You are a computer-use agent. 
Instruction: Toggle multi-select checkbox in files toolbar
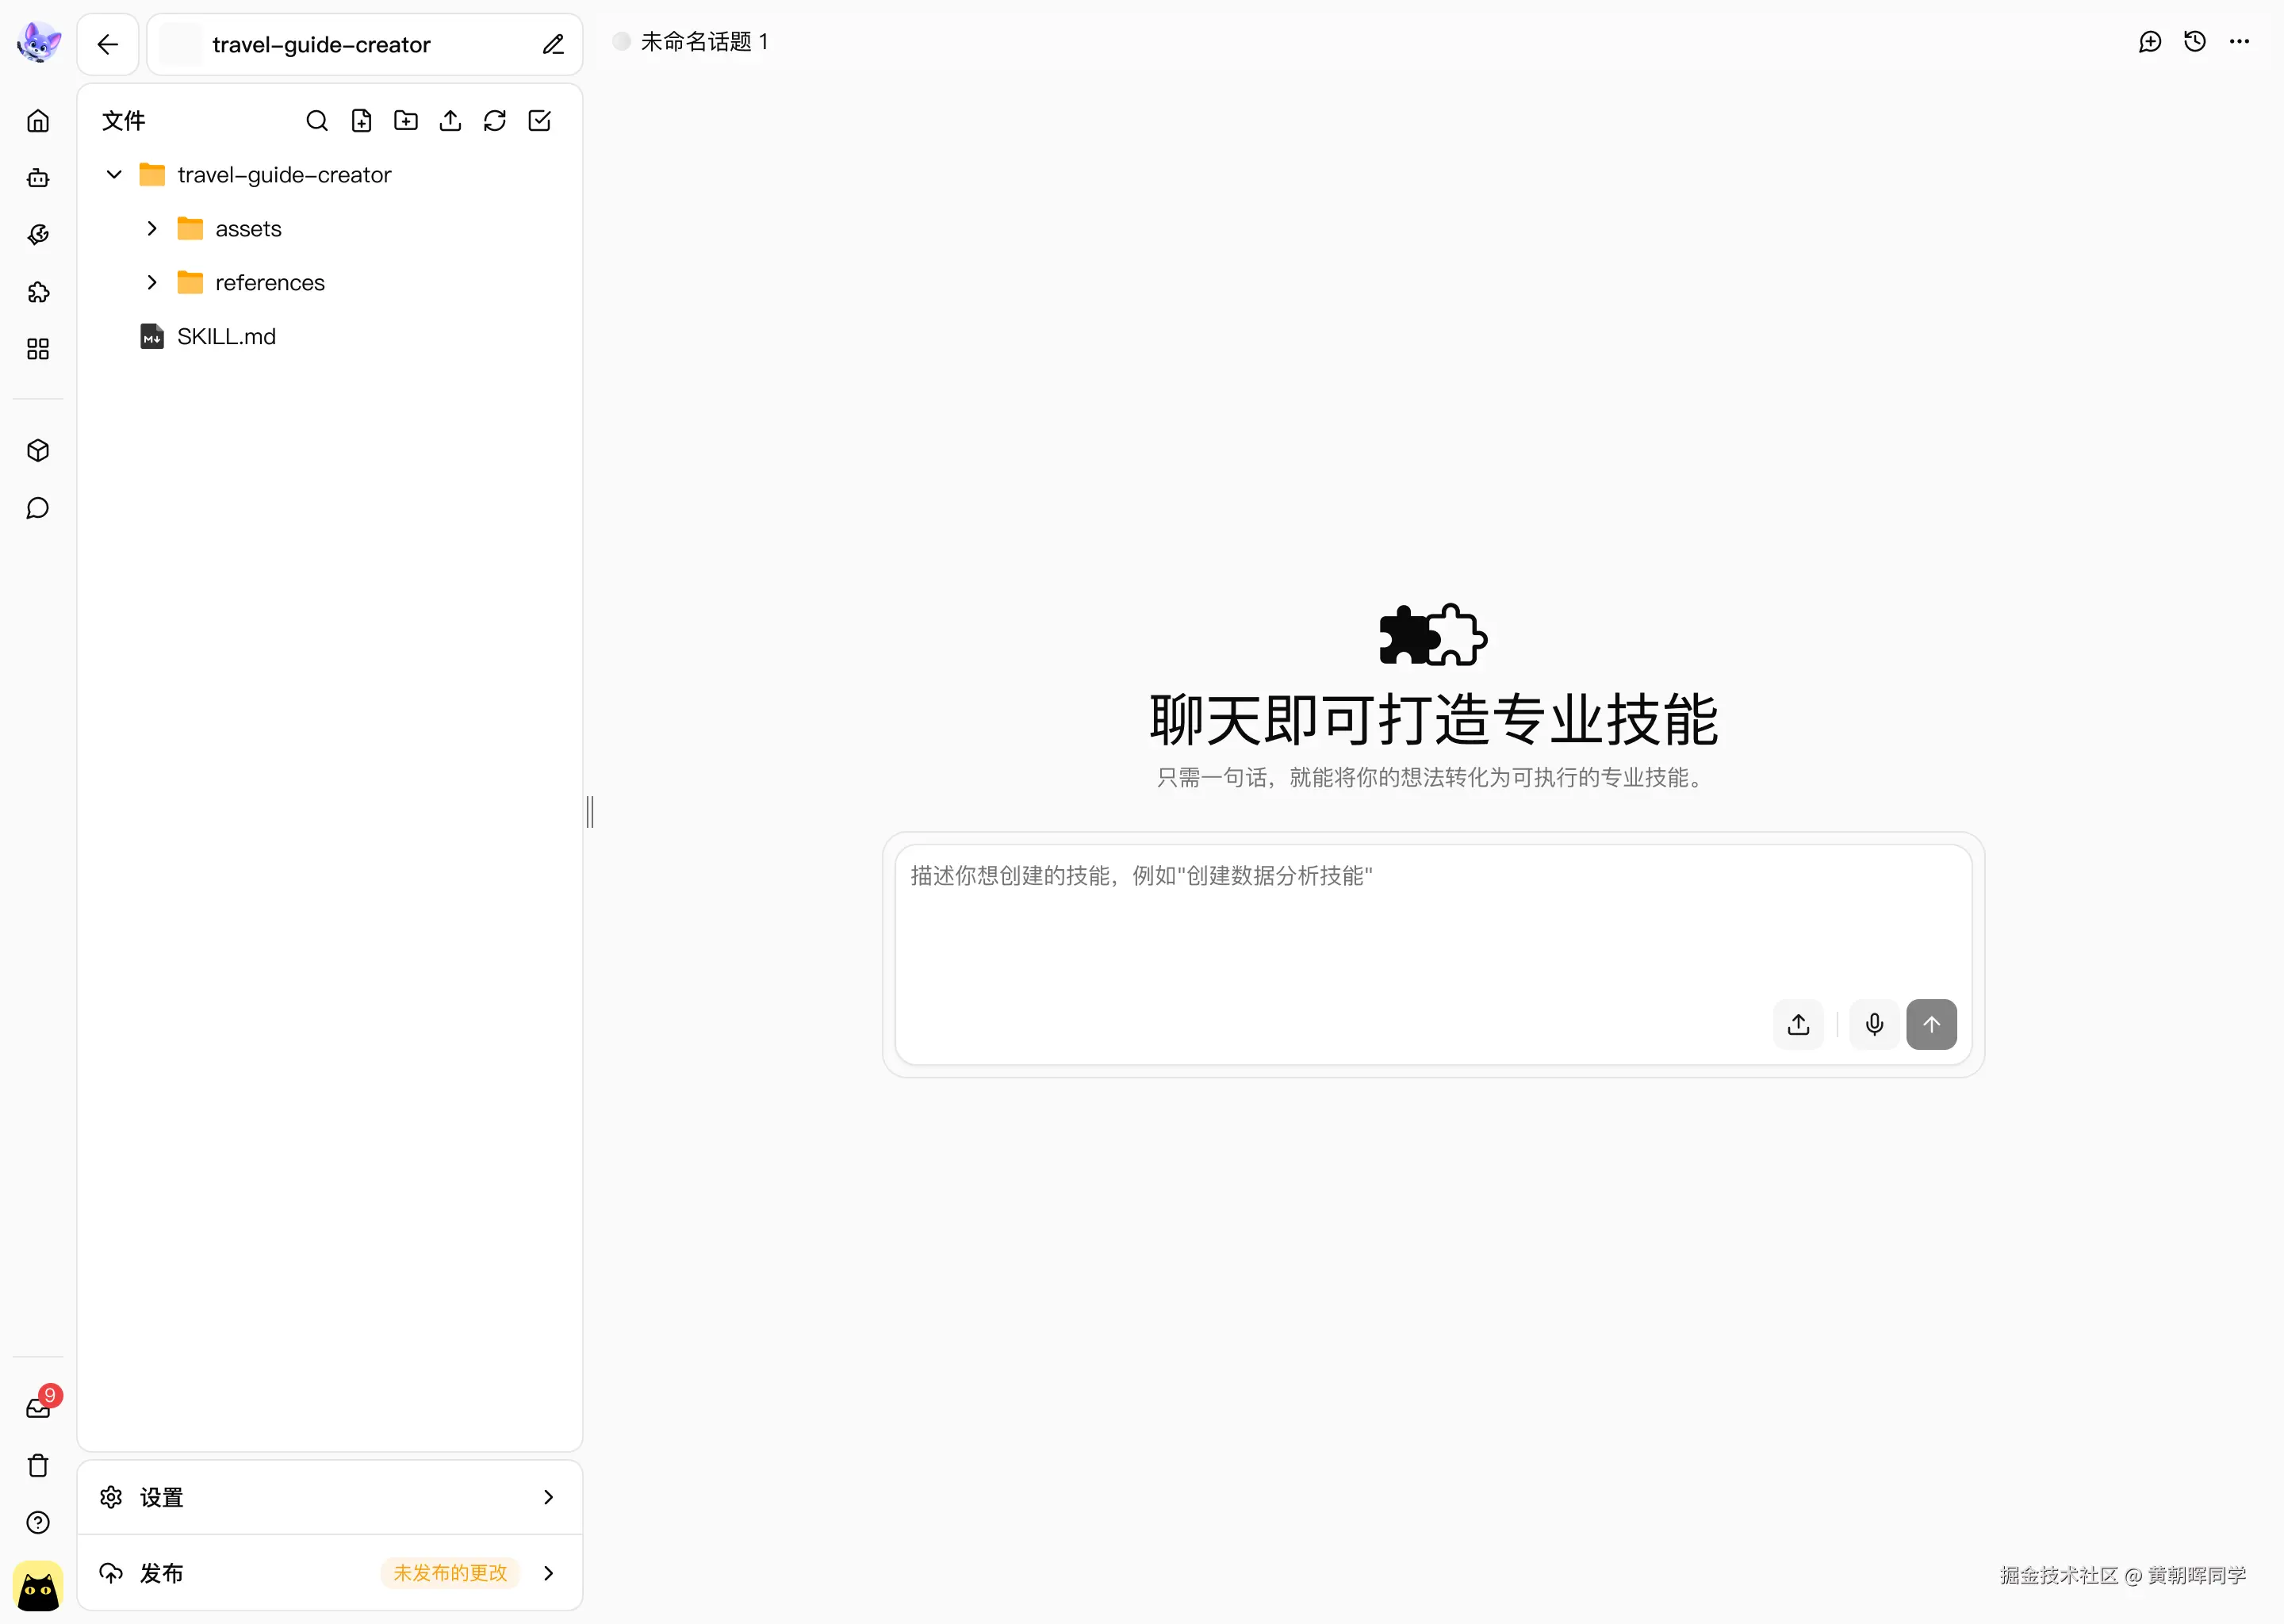539,121
